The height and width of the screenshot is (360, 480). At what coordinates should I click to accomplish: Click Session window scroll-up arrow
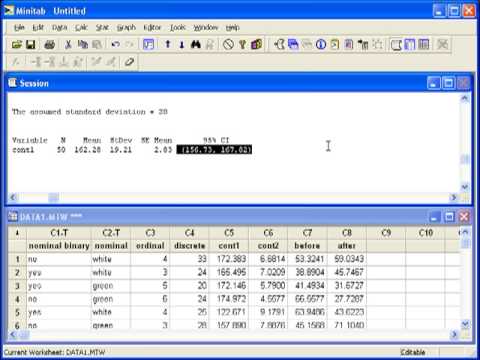465,99
